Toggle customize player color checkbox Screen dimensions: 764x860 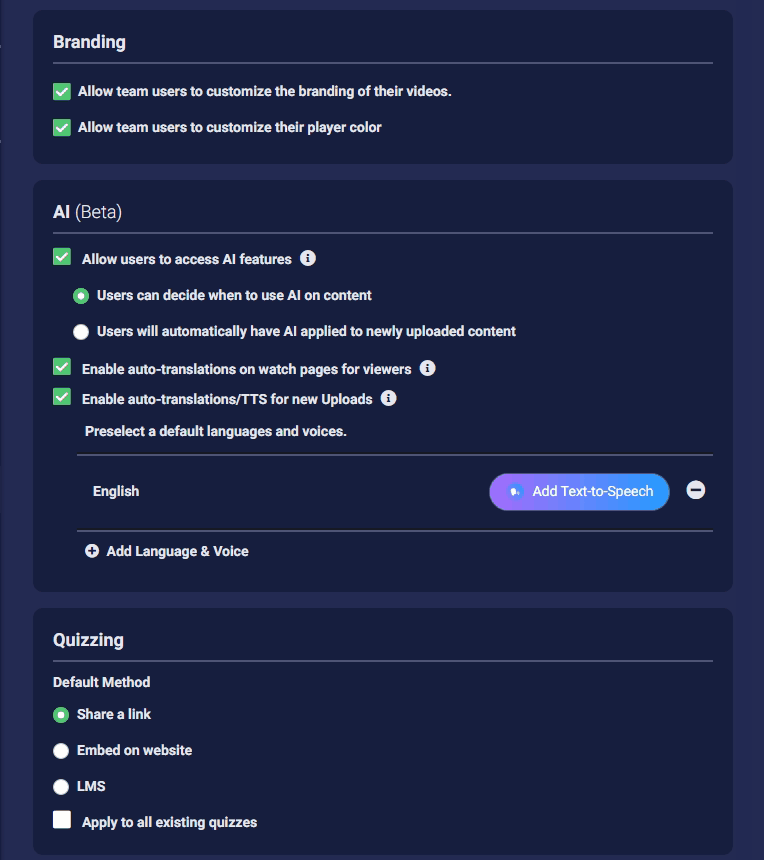point(62,128)
